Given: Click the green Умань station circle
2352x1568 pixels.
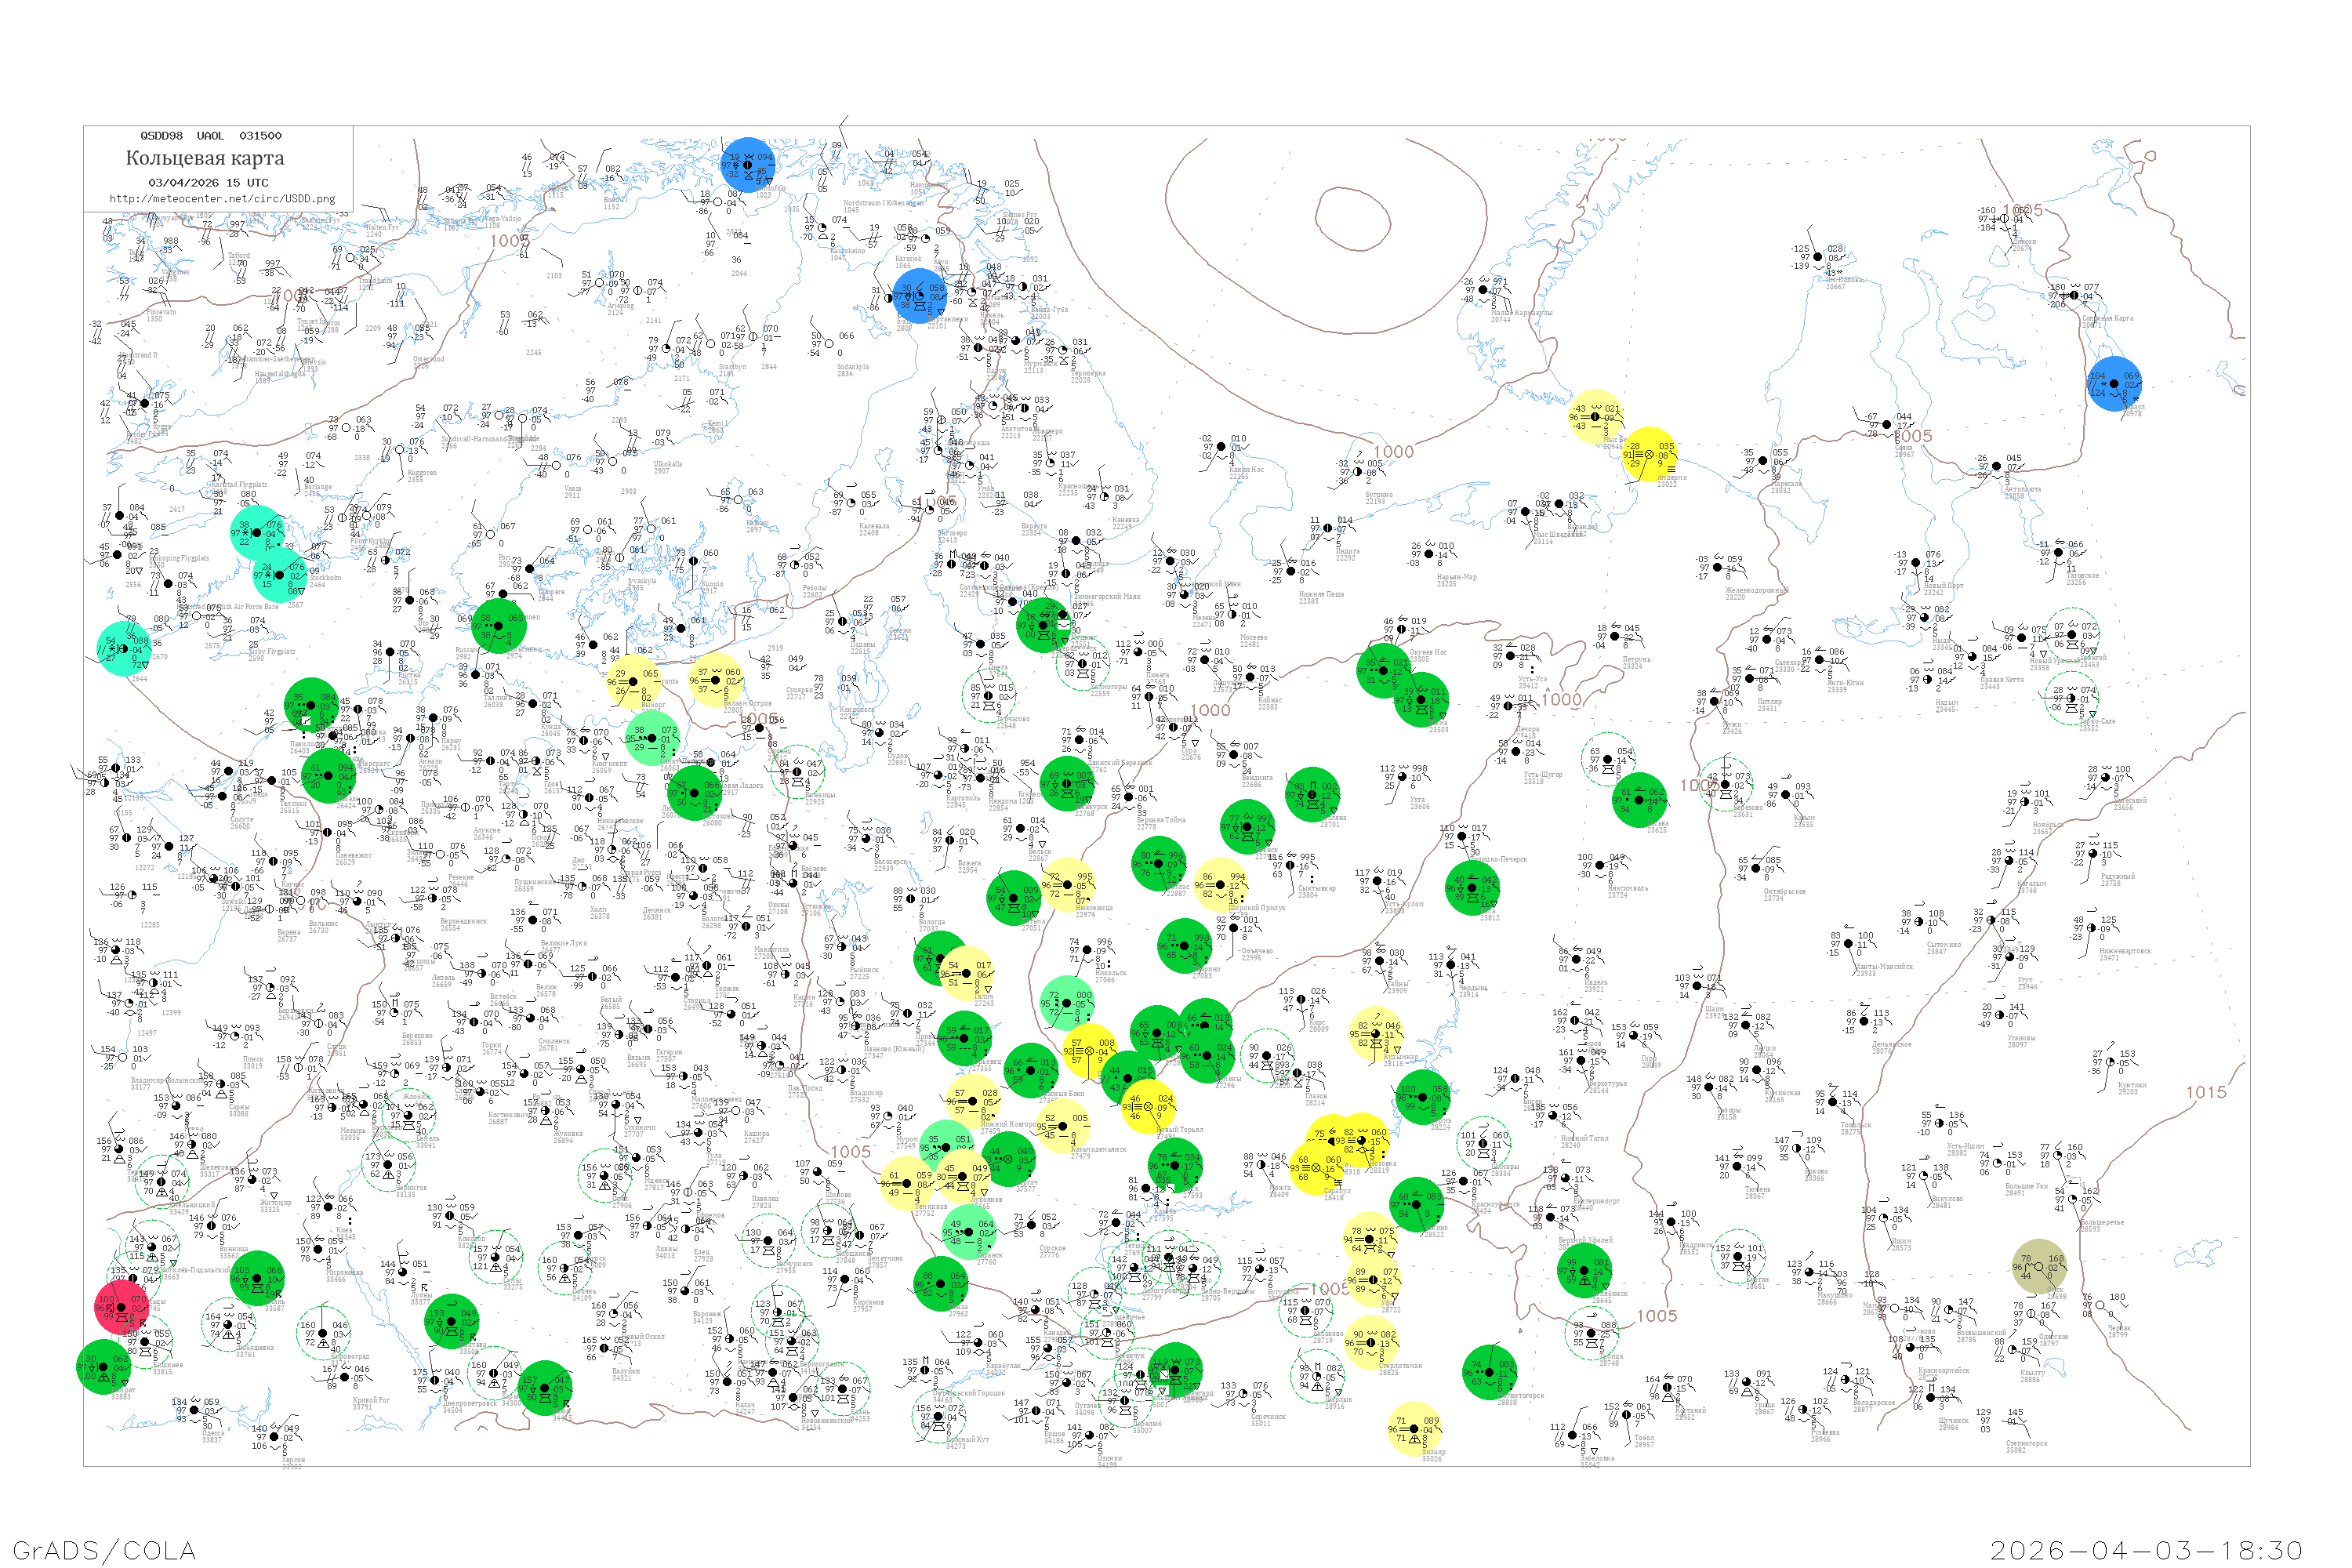Looking at the screenshot, I should (x=257, y=1278).
